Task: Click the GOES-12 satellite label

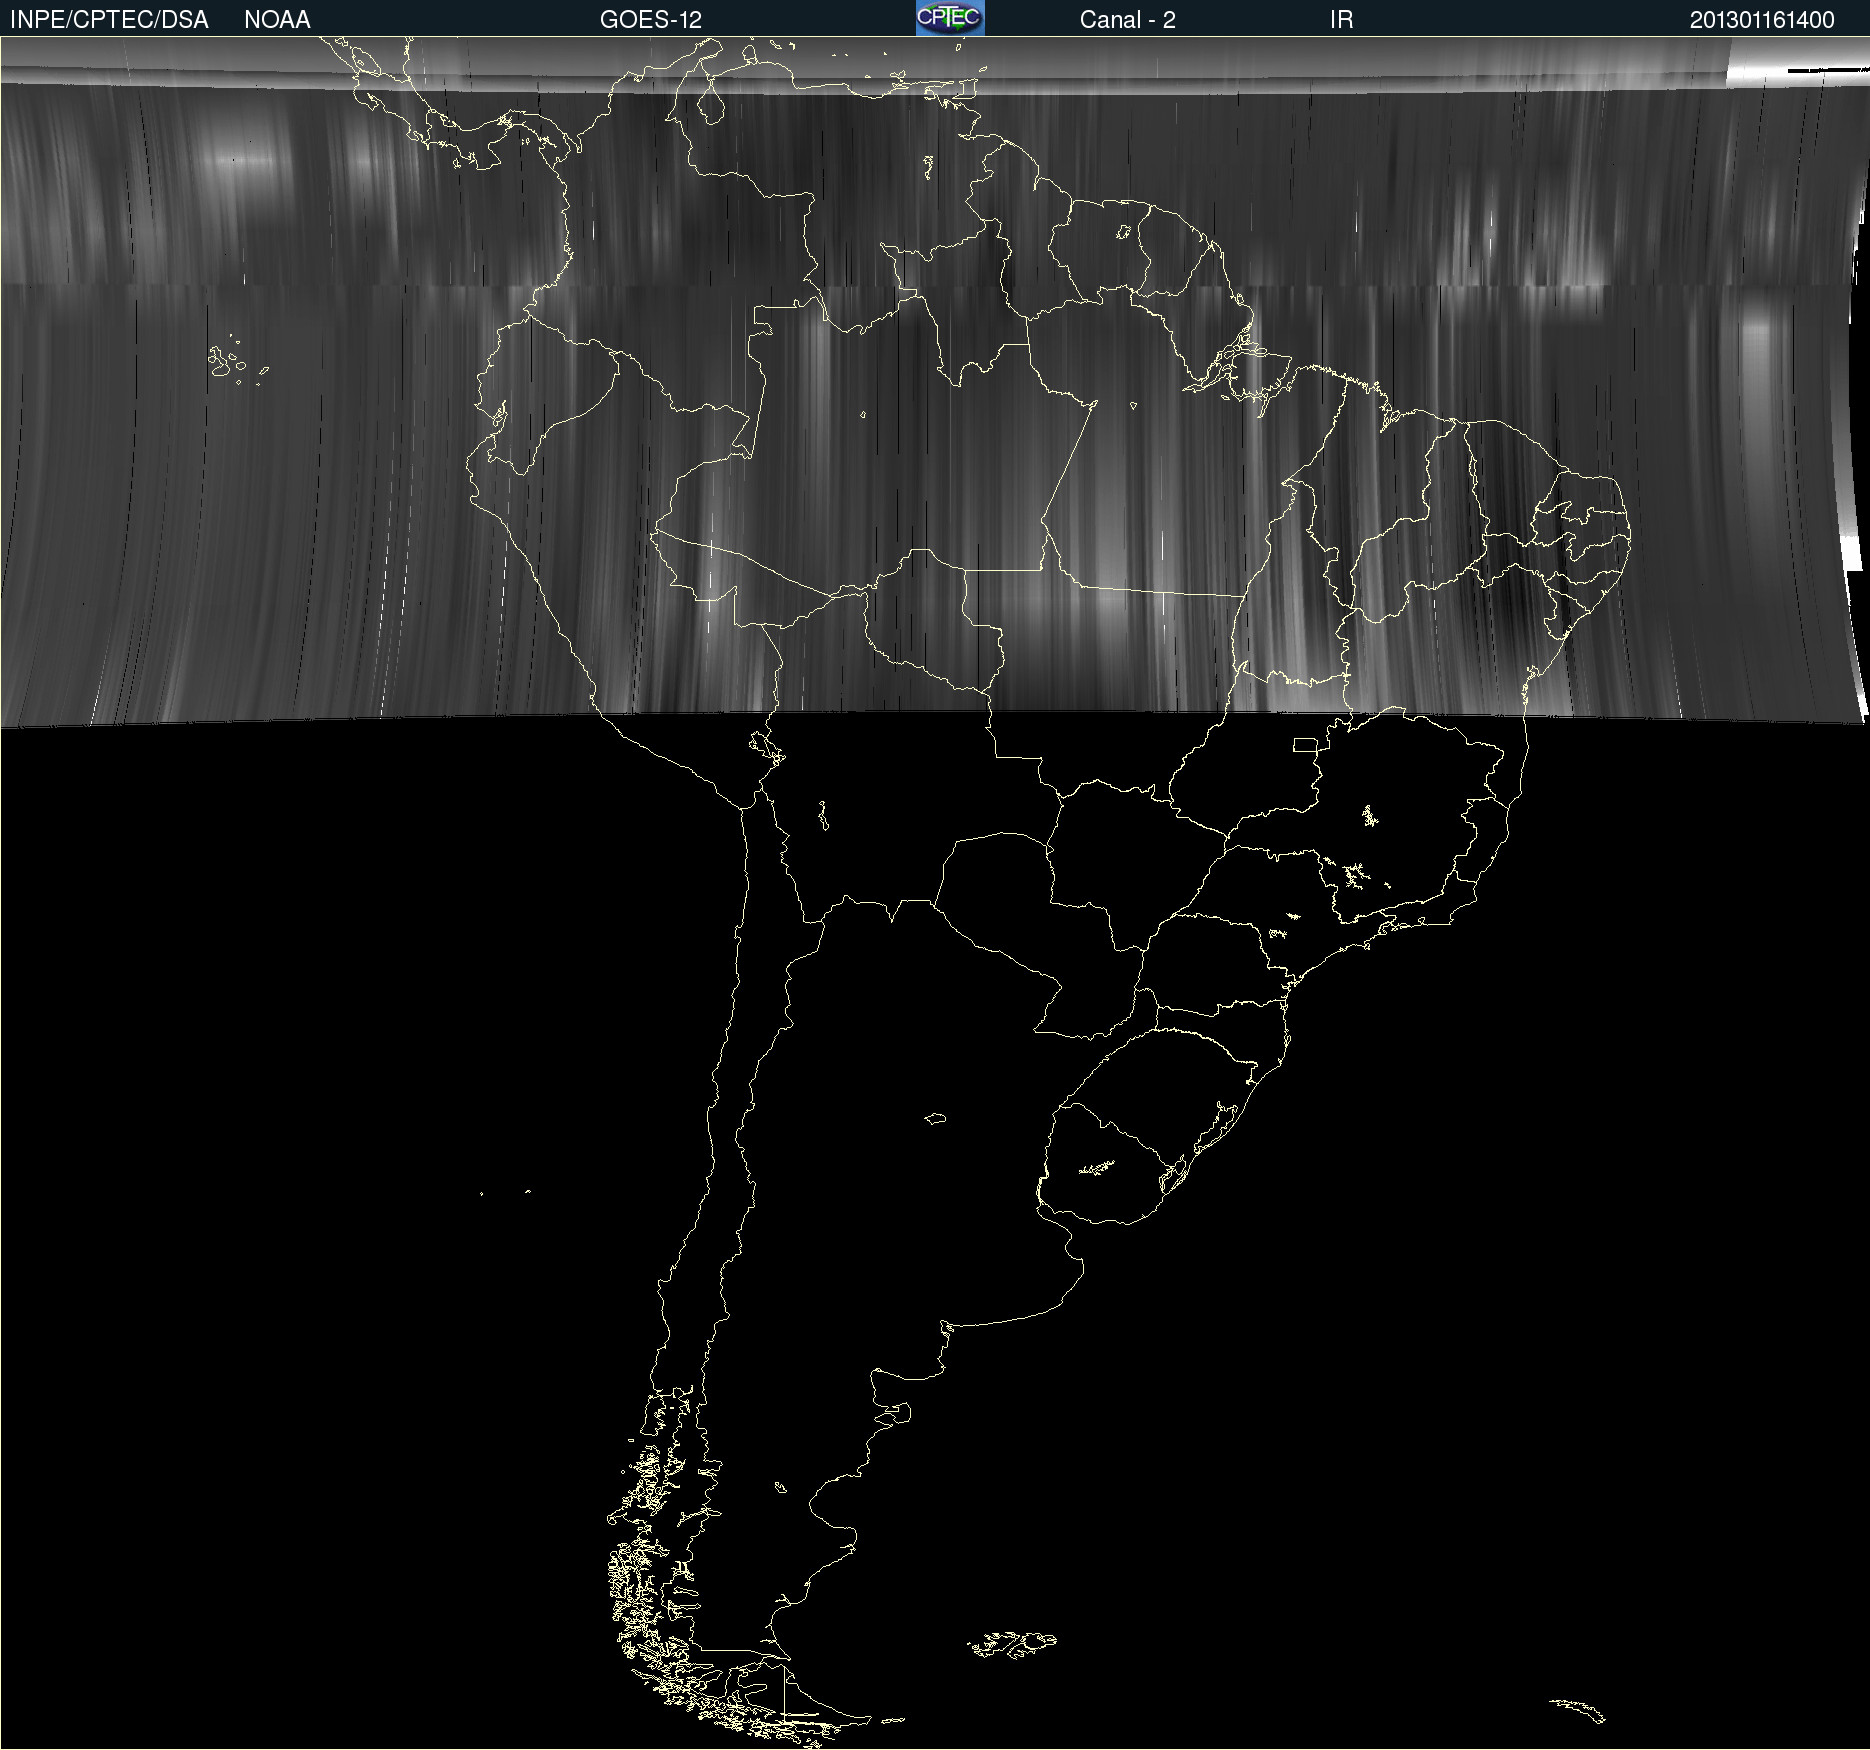Action: [651, 20]
